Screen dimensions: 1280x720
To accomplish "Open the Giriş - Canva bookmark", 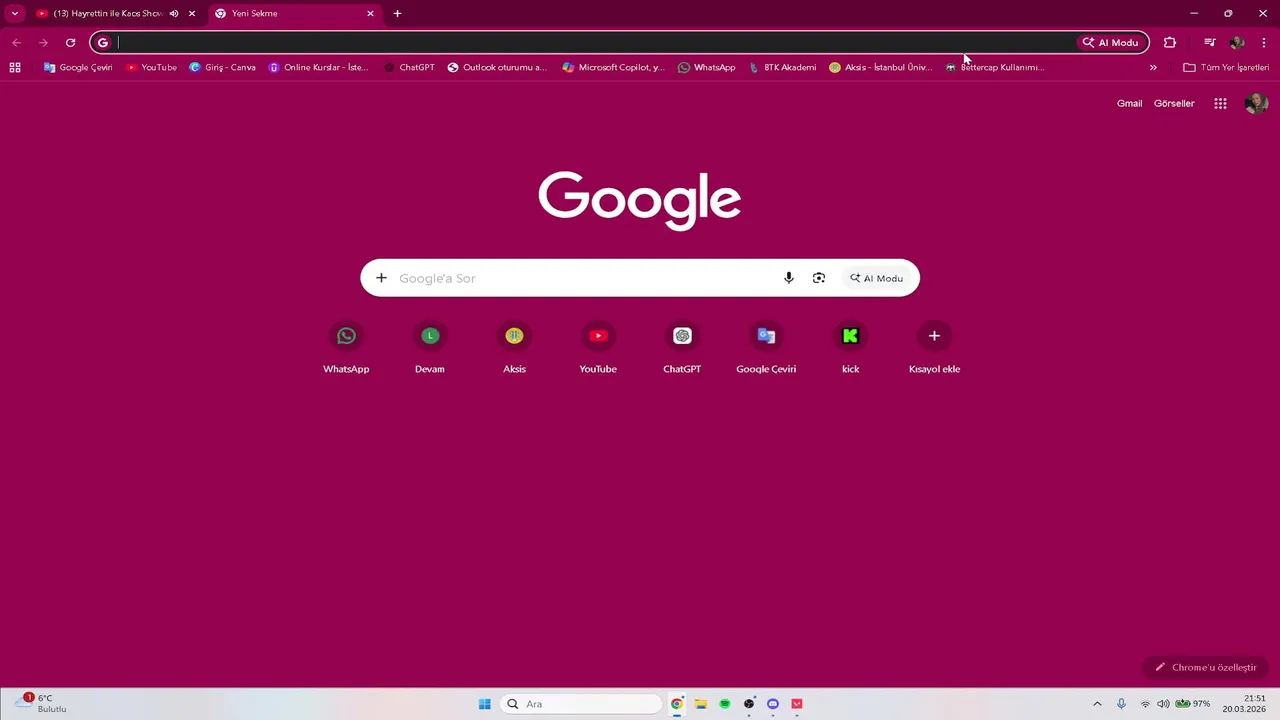I will (222, 67).
